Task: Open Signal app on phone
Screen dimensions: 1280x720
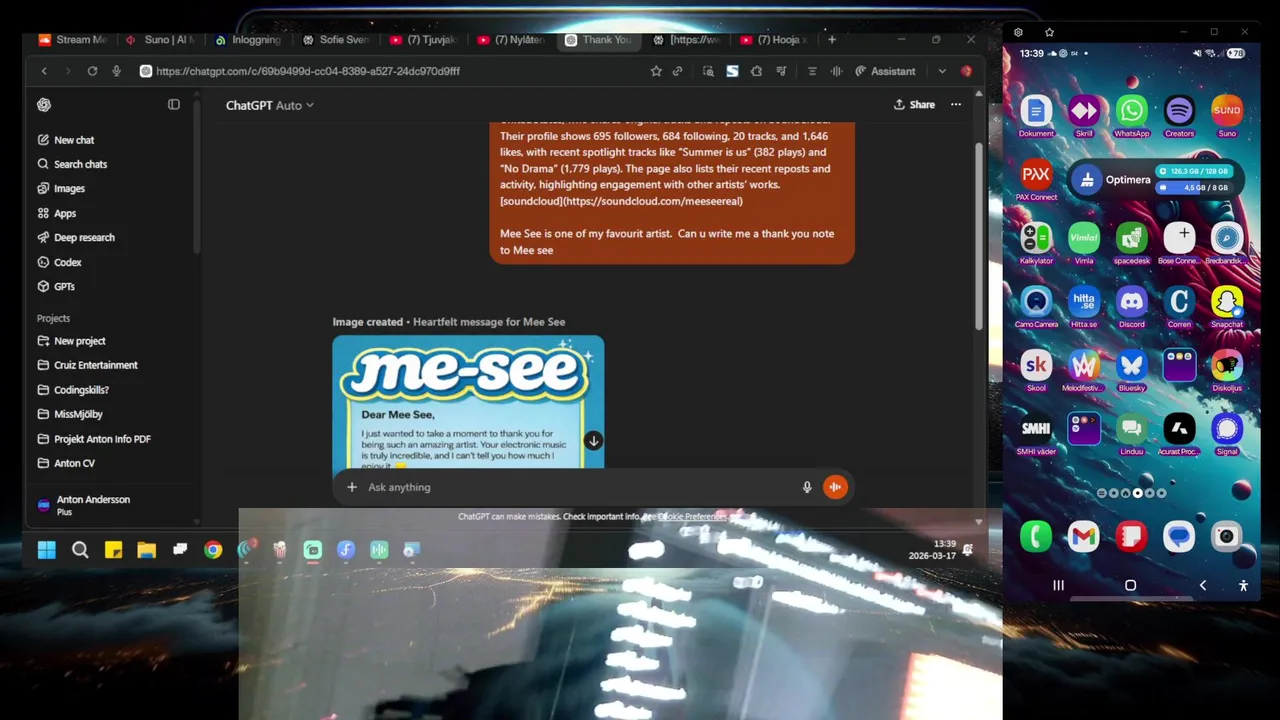Action: [1227, 434]
